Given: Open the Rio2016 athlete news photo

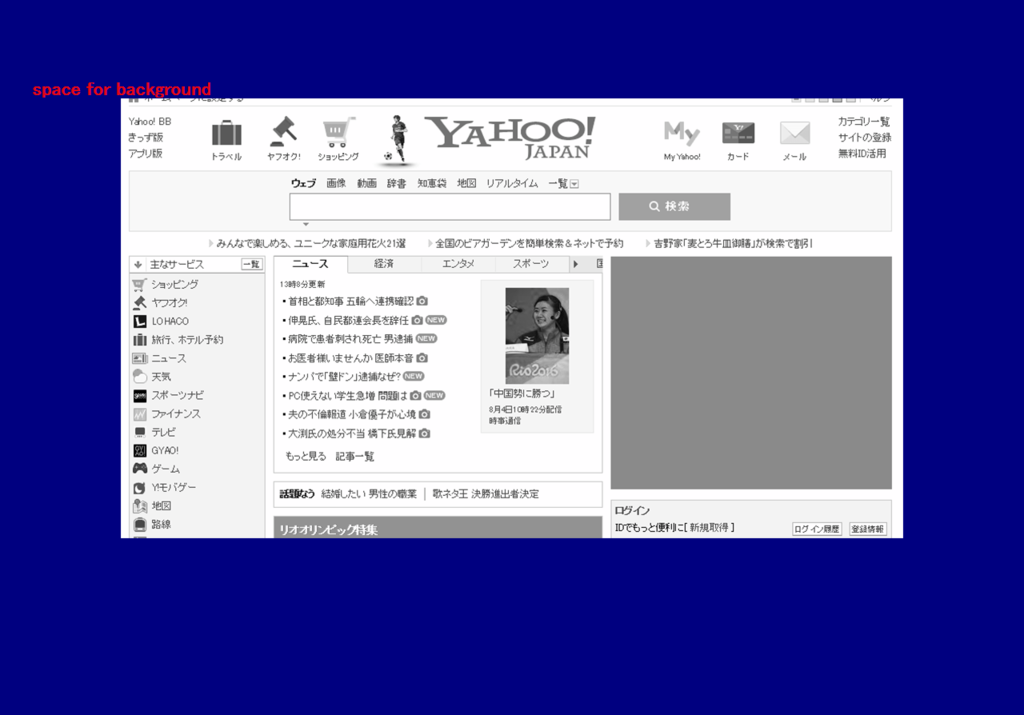Looking at the screenshot, I should tap(537, 336).
